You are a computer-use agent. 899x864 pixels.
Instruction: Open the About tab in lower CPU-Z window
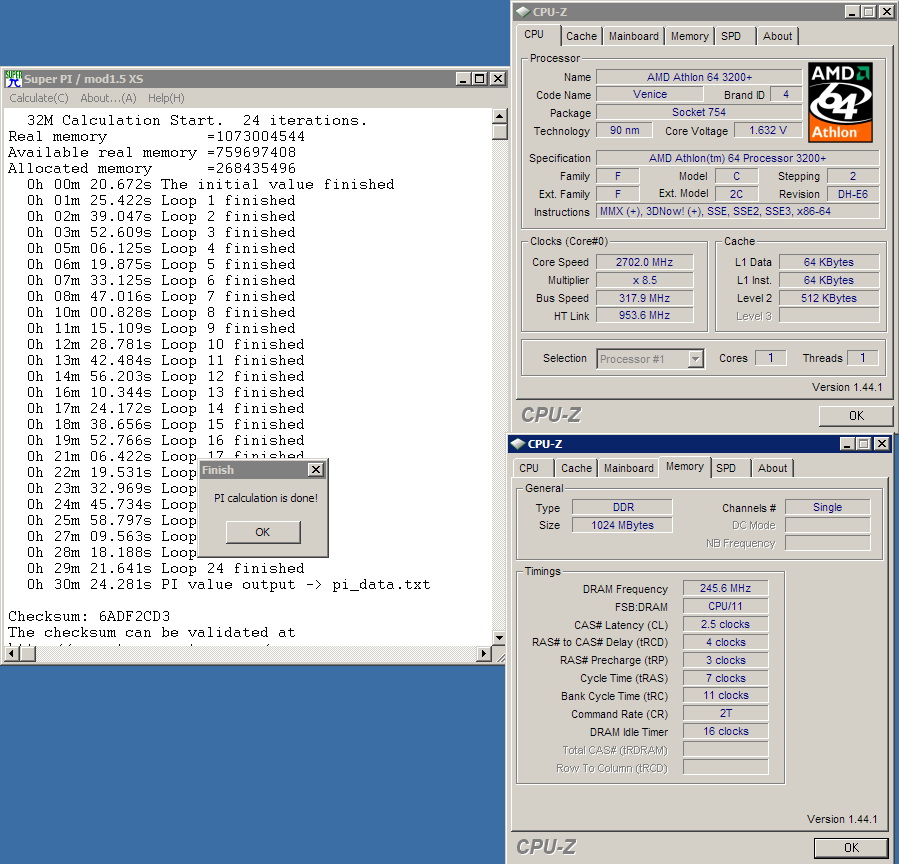pyautogui.click(x=772, y=468)
